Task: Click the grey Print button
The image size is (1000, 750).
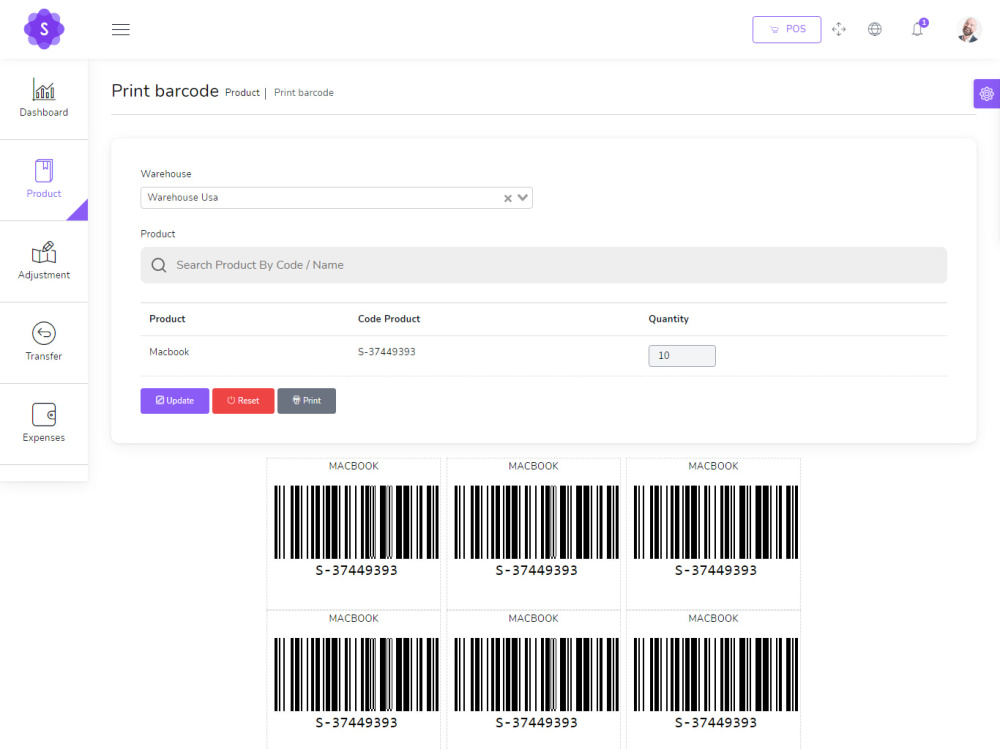Action: (x=307, y=401)
